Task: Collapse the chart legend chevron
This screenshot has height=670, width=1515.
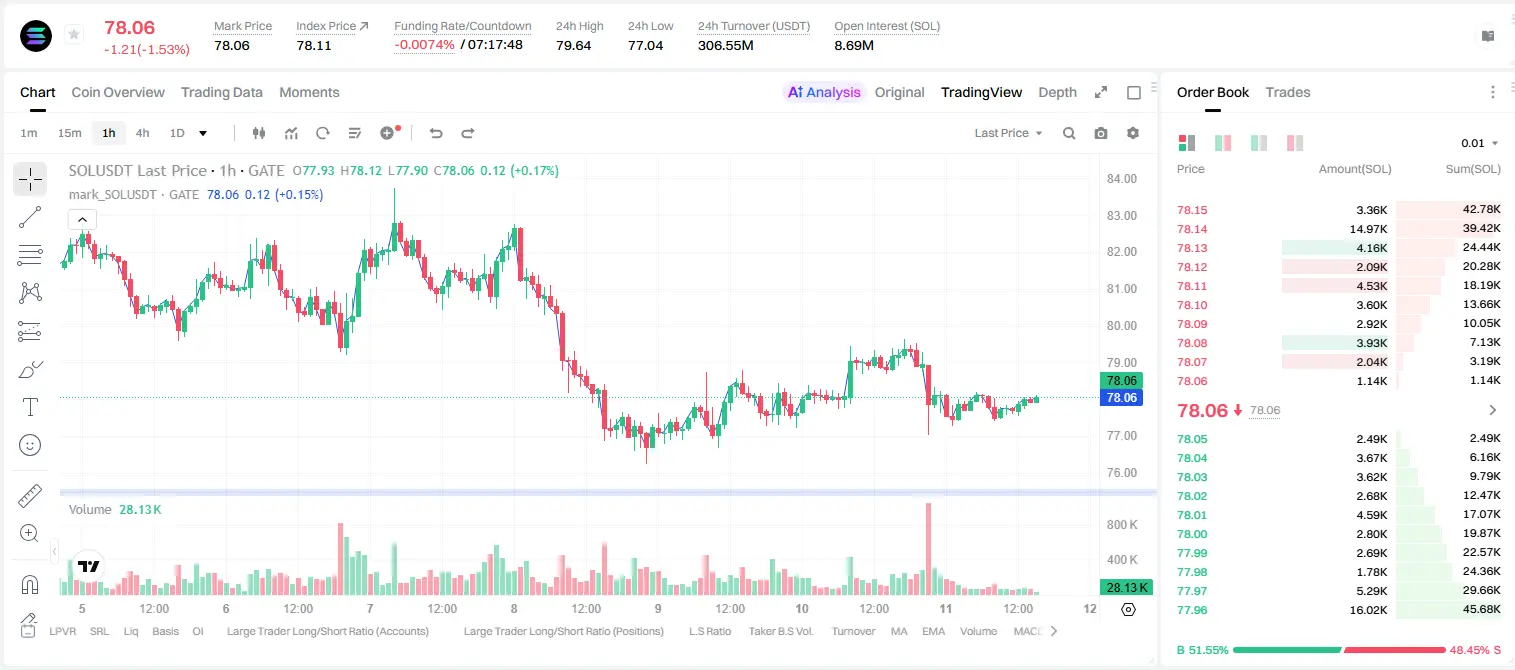Action: (x=82, y=220)
